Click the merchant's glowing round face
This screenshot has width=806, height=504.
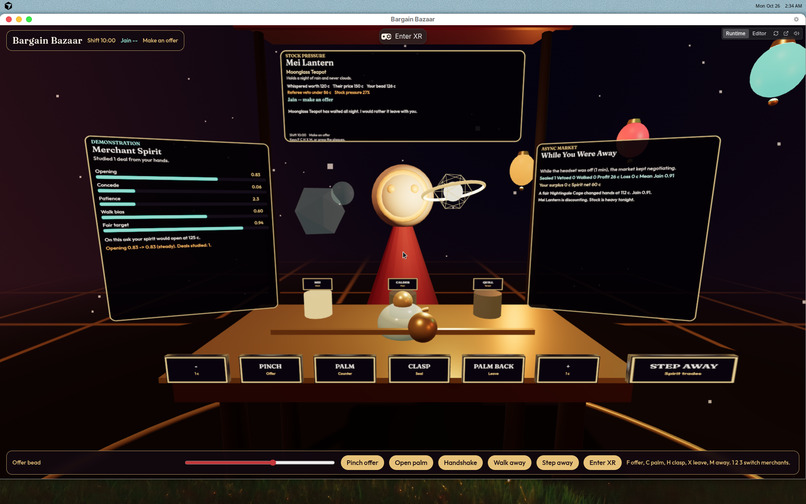point(402,195)
